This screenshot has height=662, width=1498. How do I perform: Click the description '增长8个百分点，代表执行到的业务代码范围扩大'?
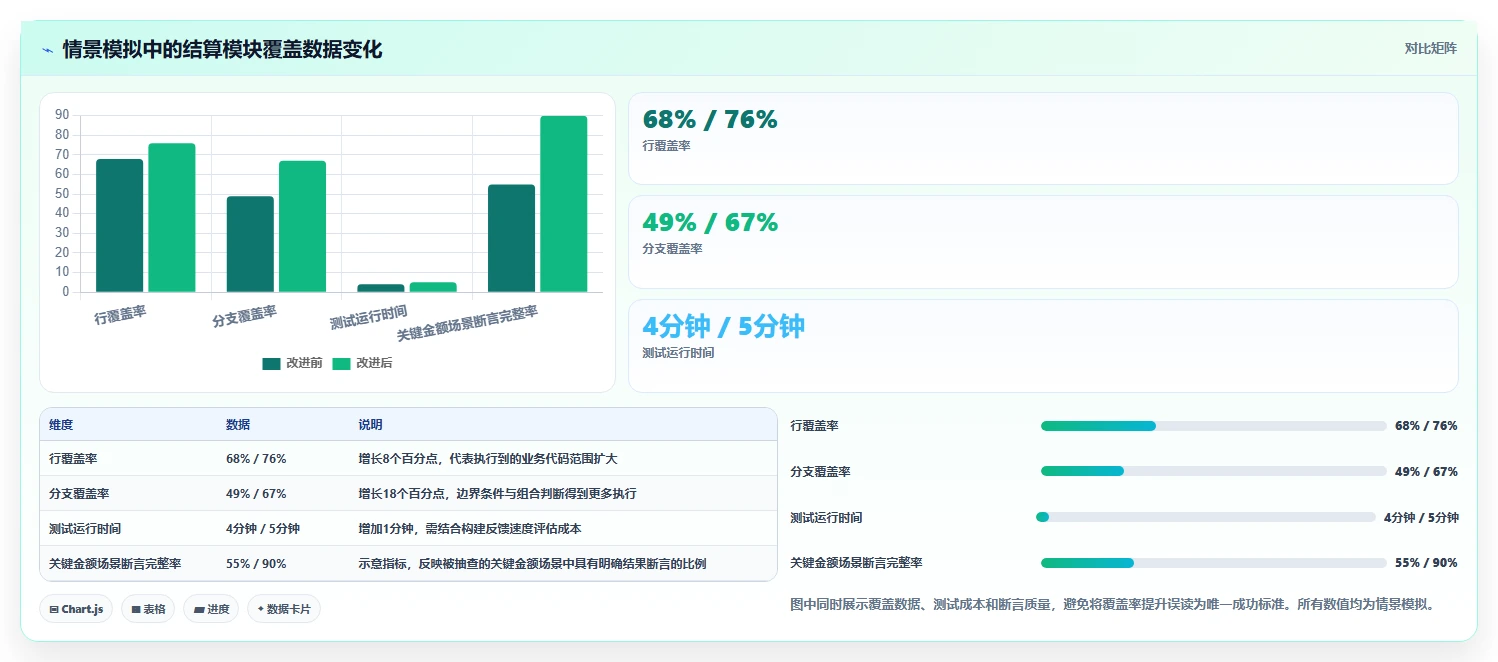[x=488, y=459]
